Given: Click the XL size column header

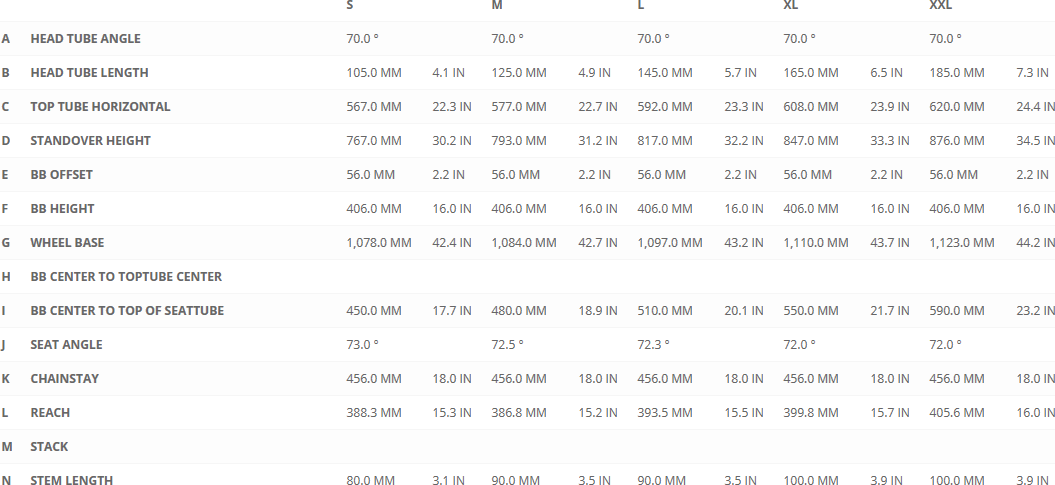Looking at the screenshot, I should click(x=790, y=6).
